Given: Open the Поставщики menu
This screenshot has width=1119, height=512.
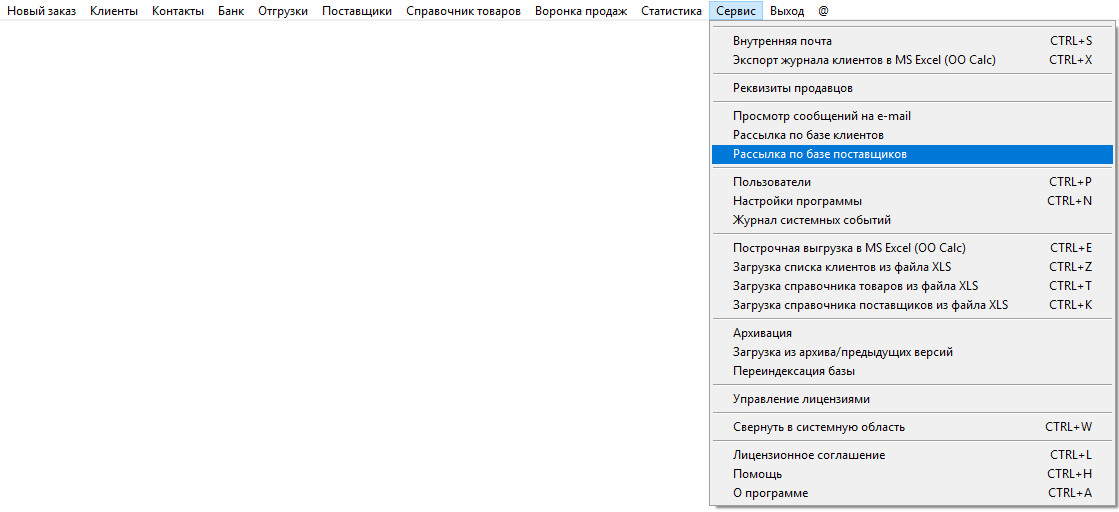Looking at the screenshot, I should tap(357, 11).
